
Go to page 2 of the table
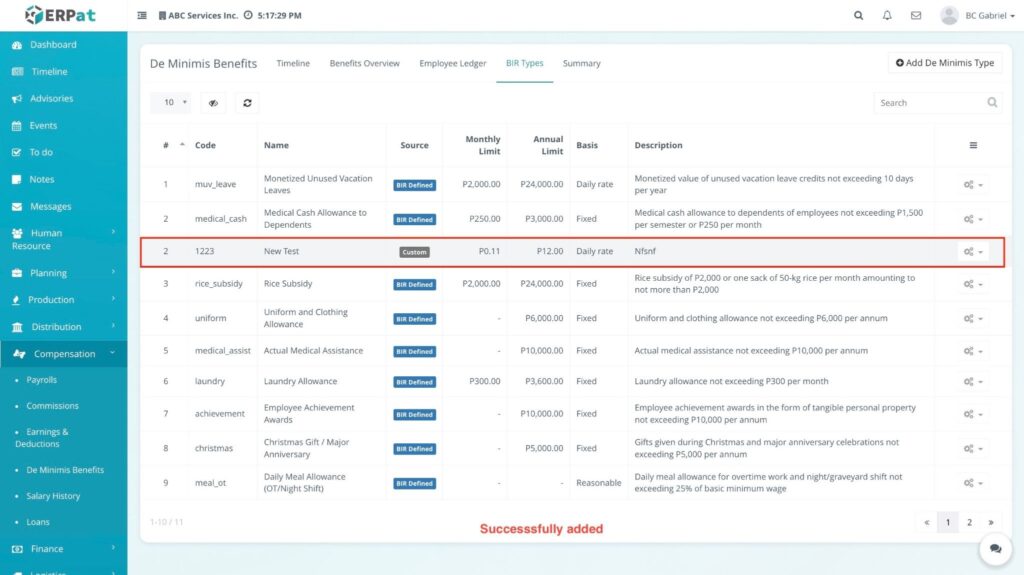pos(969,522)
